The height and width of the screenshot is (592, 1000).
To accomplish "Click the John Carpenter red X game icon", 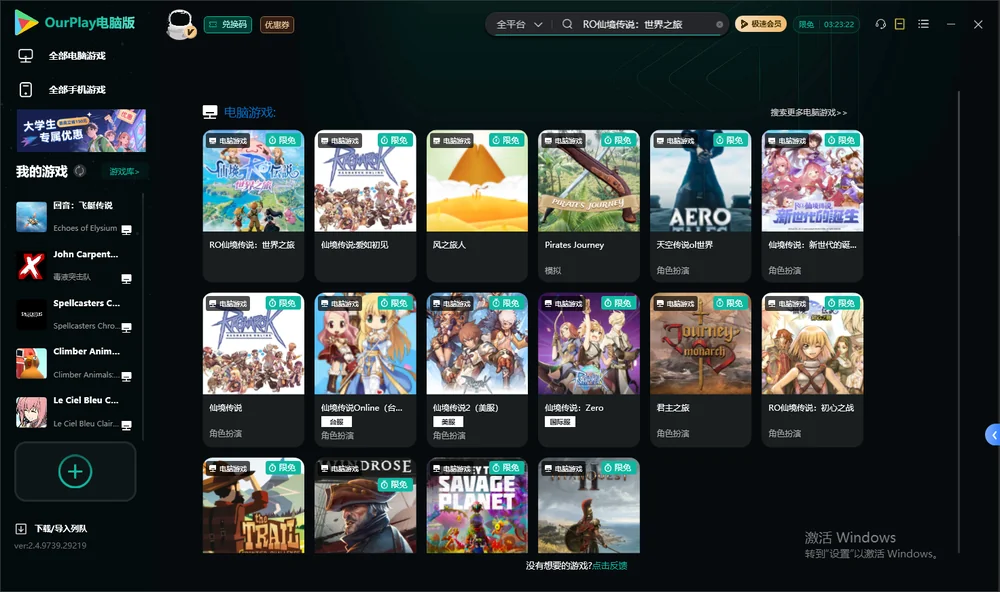I will 31,266.
